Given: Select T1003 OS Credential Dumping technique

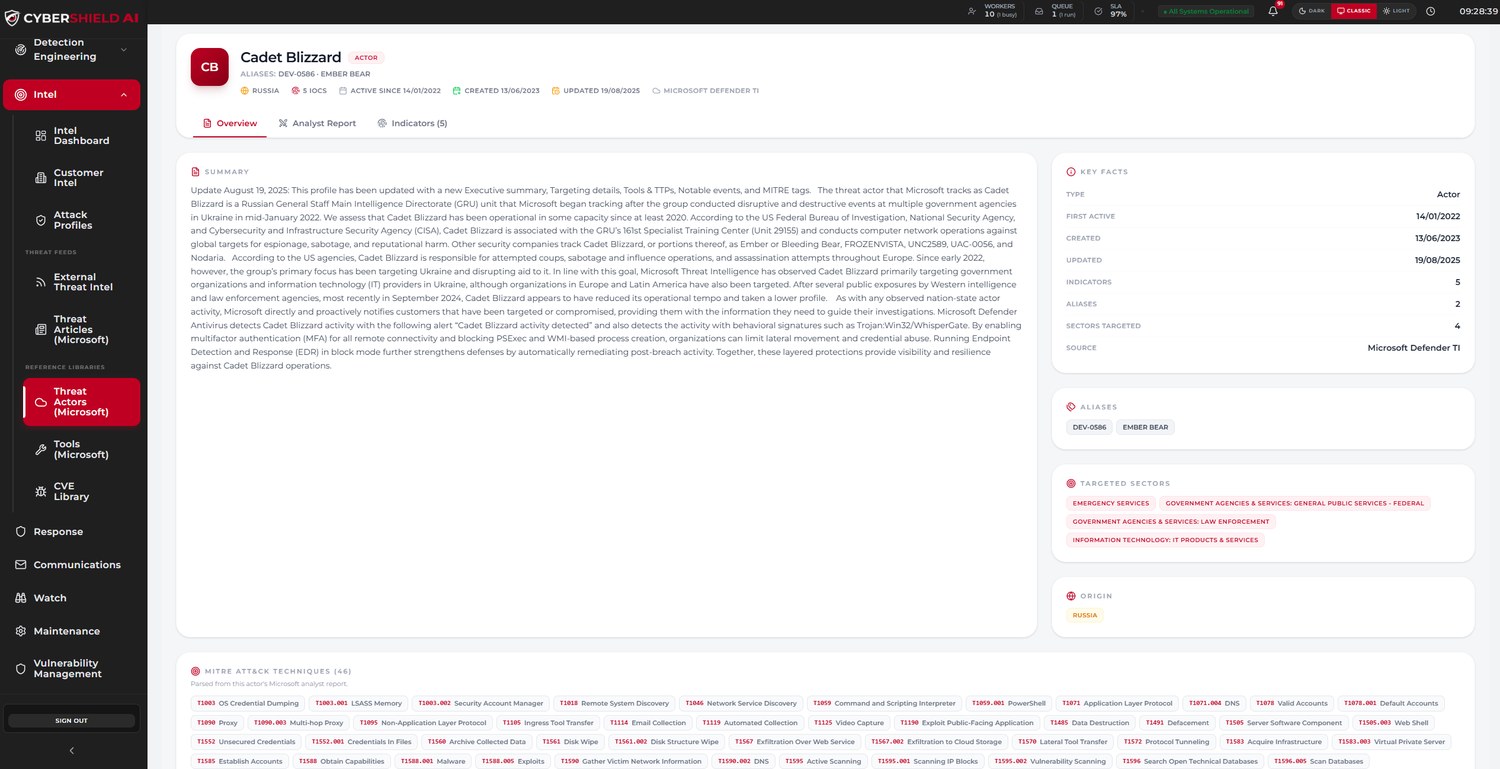Looking at the screenshot, I should (x=247, y=703).
